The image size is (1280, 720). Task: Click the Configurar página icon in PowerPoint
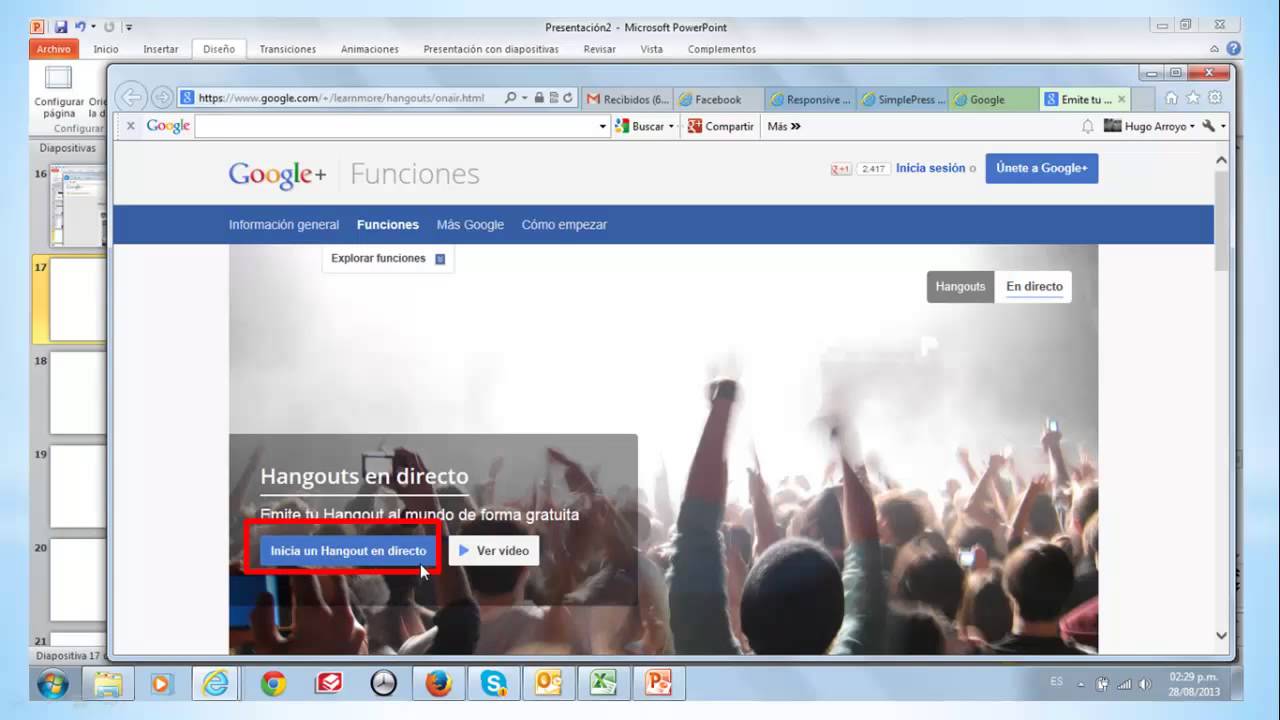(x=59, y=78)
